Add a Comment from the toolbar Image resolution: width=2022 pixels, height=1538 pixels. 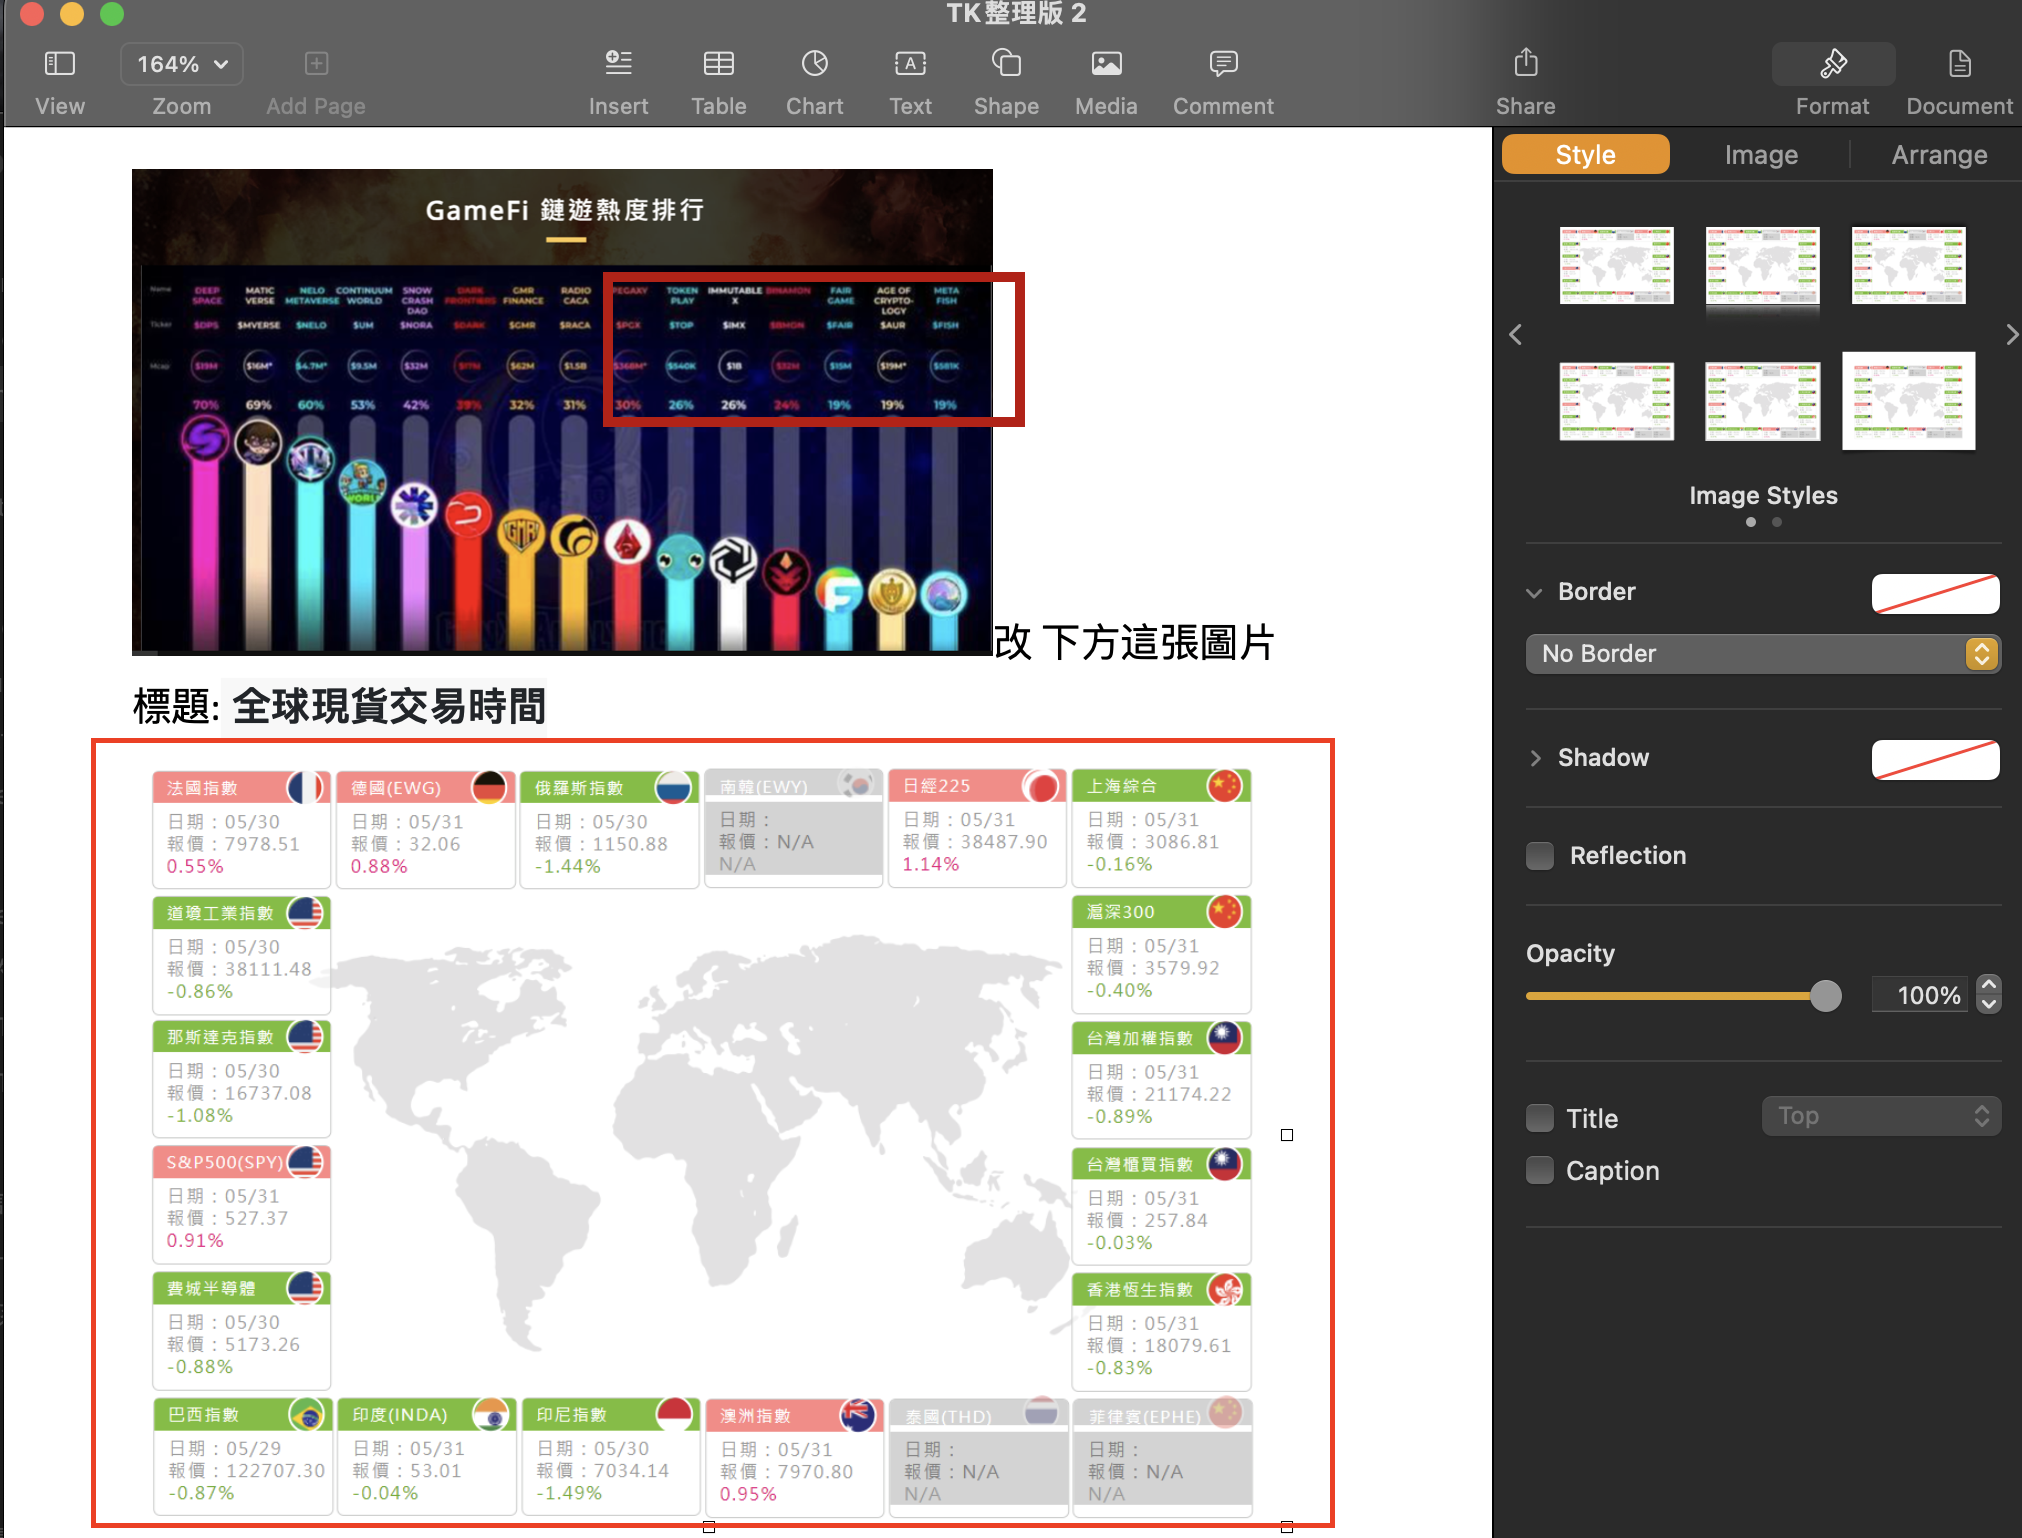(1222, 64)
